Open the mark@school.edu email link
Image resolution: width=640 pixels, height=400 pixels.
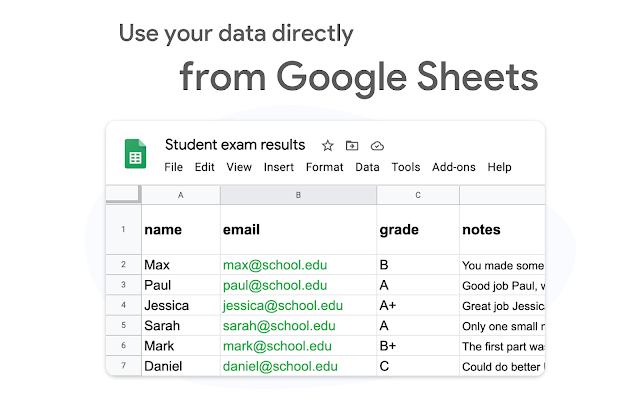[277, 346]
